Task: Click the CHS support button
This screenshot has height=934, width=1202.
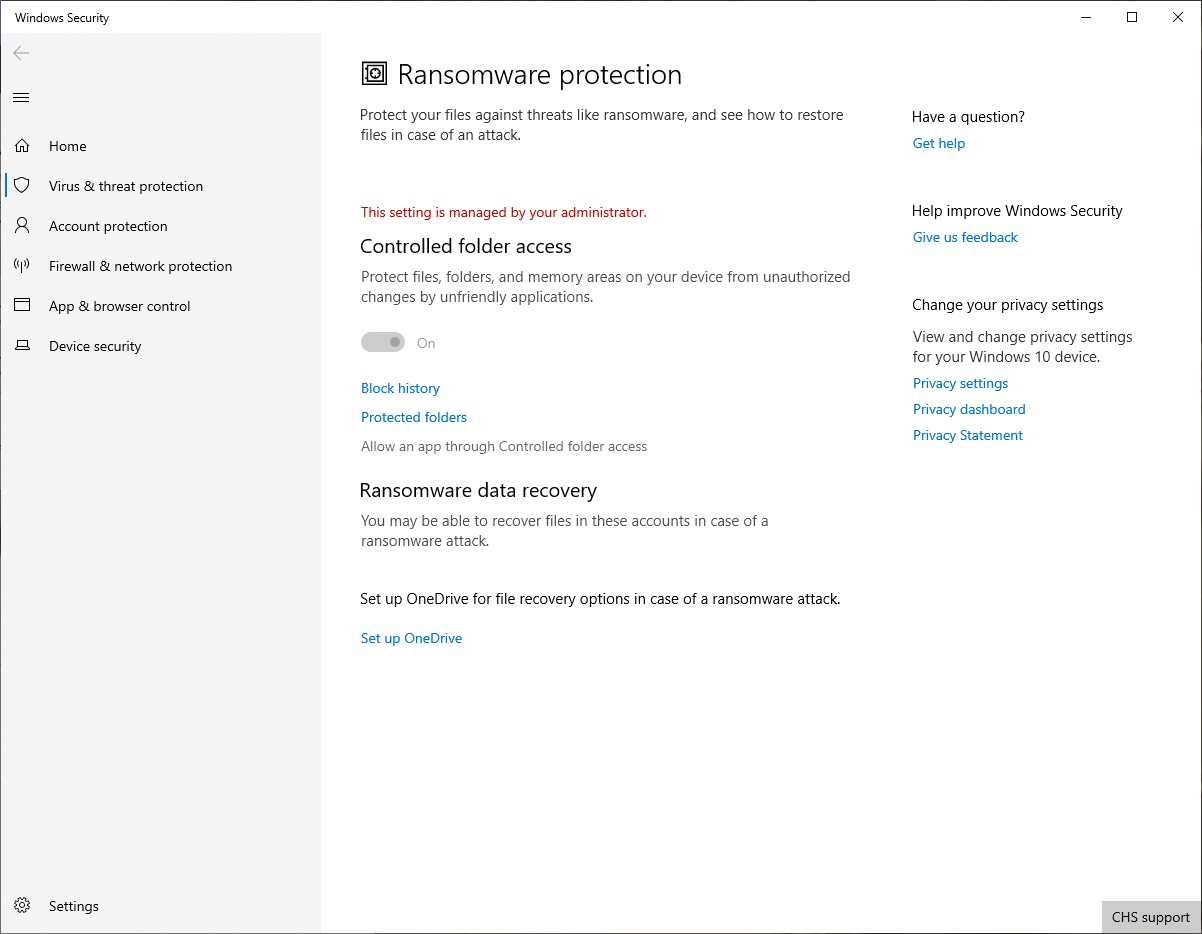Action: pos(1151,917)
